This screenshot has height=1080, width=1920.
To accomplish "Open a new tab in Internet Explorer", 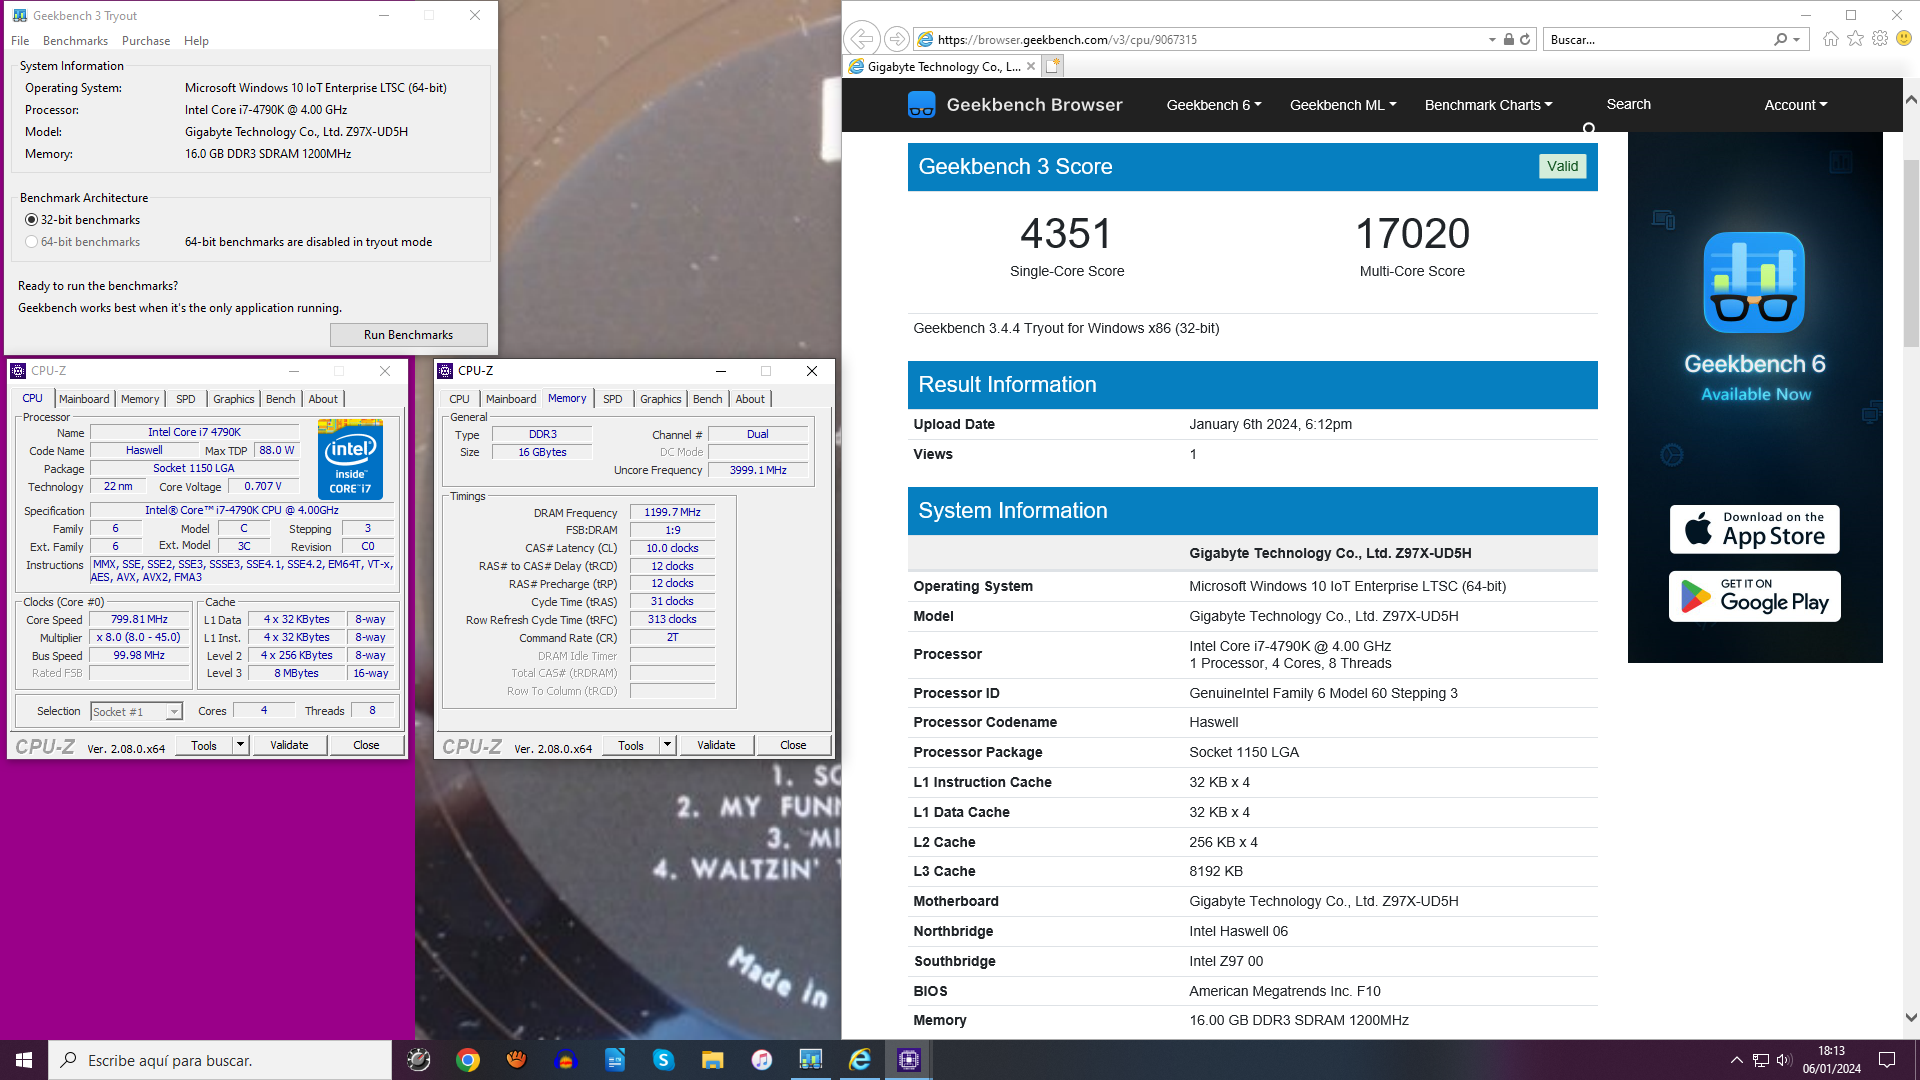I will click(1052, 66).
